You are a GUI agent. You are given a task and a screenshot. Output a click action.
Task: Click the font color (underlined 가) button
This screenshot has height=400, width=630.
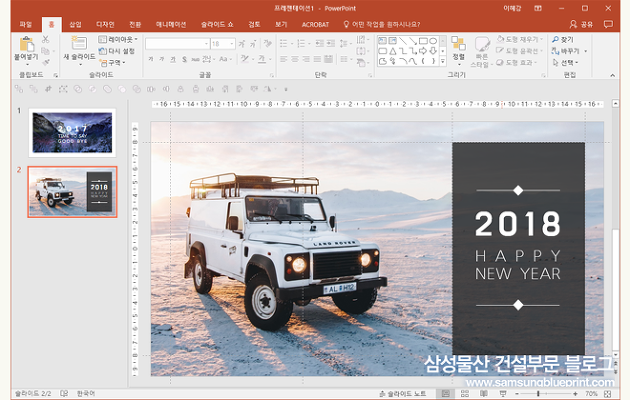point(262,59)
